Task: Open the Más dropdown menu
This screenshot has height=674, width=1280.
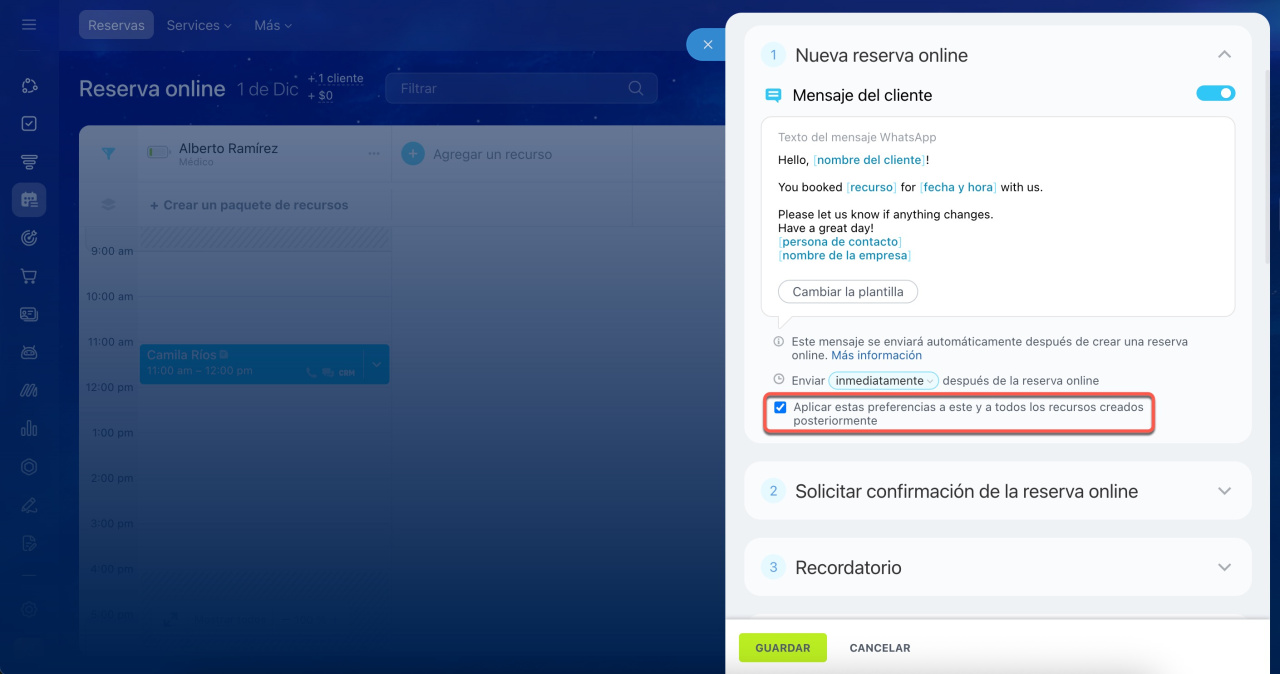Action: [273, 25]
